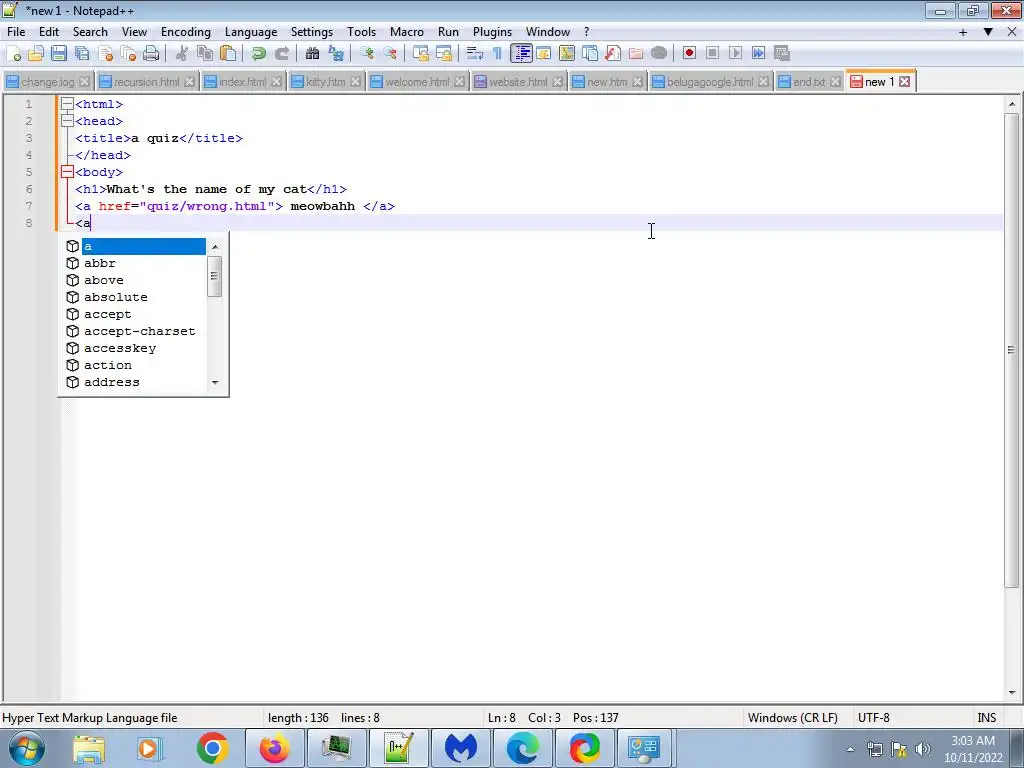Open the Windows Start button
1024x768 pixels.
(26, 748)
